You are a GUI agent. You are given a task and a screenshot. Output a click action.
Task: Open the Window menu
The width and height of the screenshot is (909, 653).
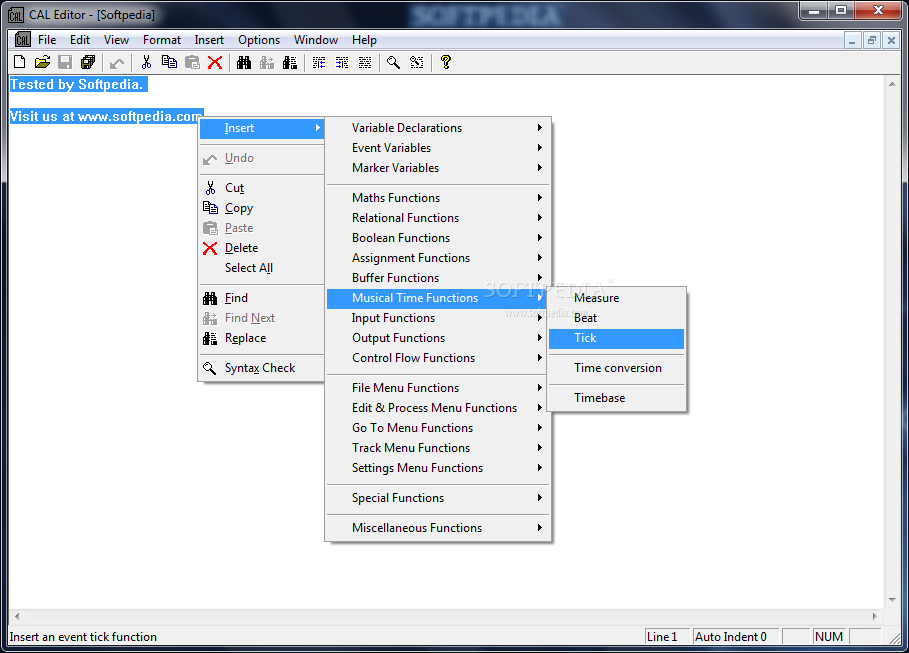pos(315,40)
